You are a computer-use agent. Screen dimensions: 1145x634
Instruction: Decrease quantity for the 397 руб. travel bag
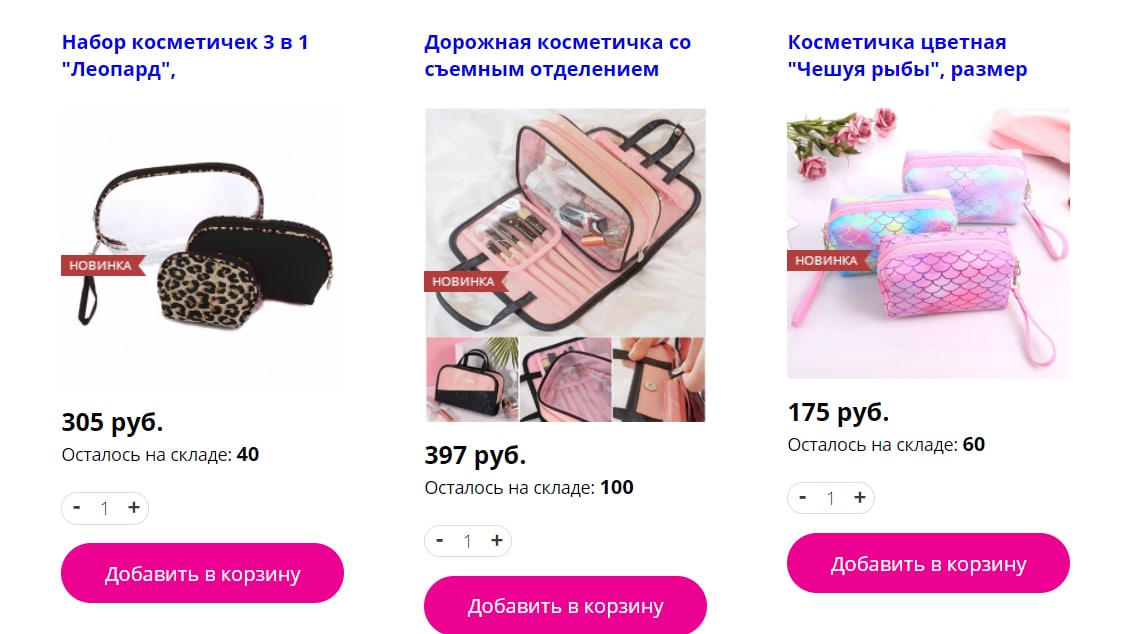(x=440, y=541)
